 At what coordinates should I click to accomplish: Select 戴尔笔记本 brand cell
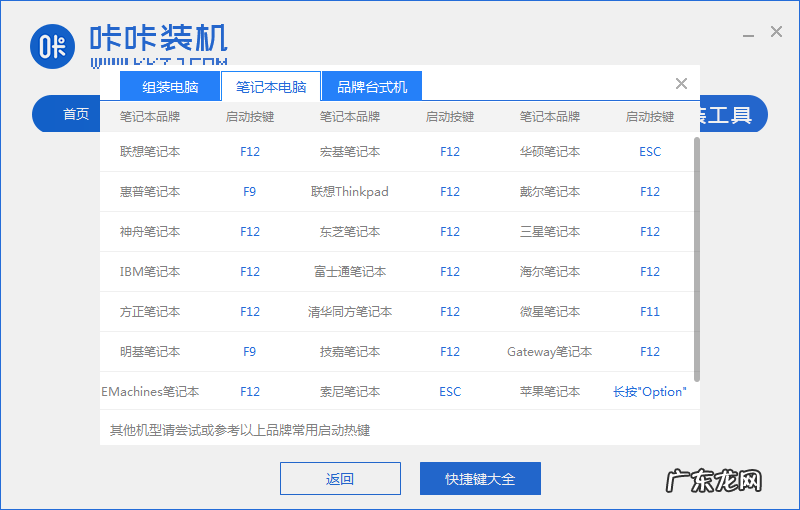click(550, 192)
